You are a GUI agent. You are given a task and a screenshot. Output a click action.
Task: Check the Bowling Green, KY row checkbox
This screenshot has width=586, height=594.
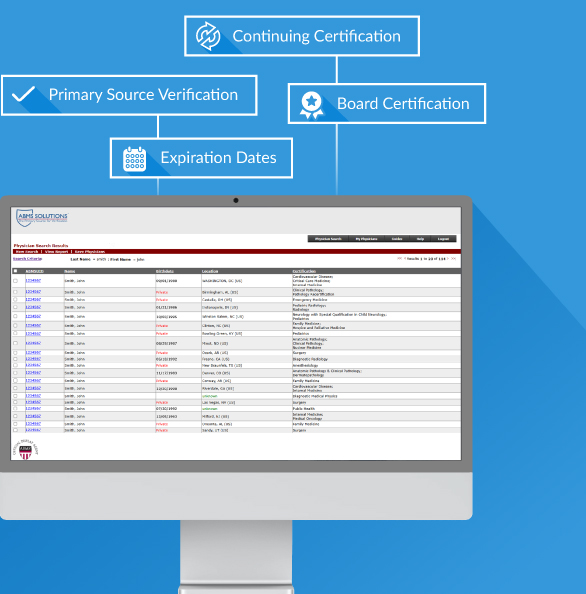coord(16,333)
